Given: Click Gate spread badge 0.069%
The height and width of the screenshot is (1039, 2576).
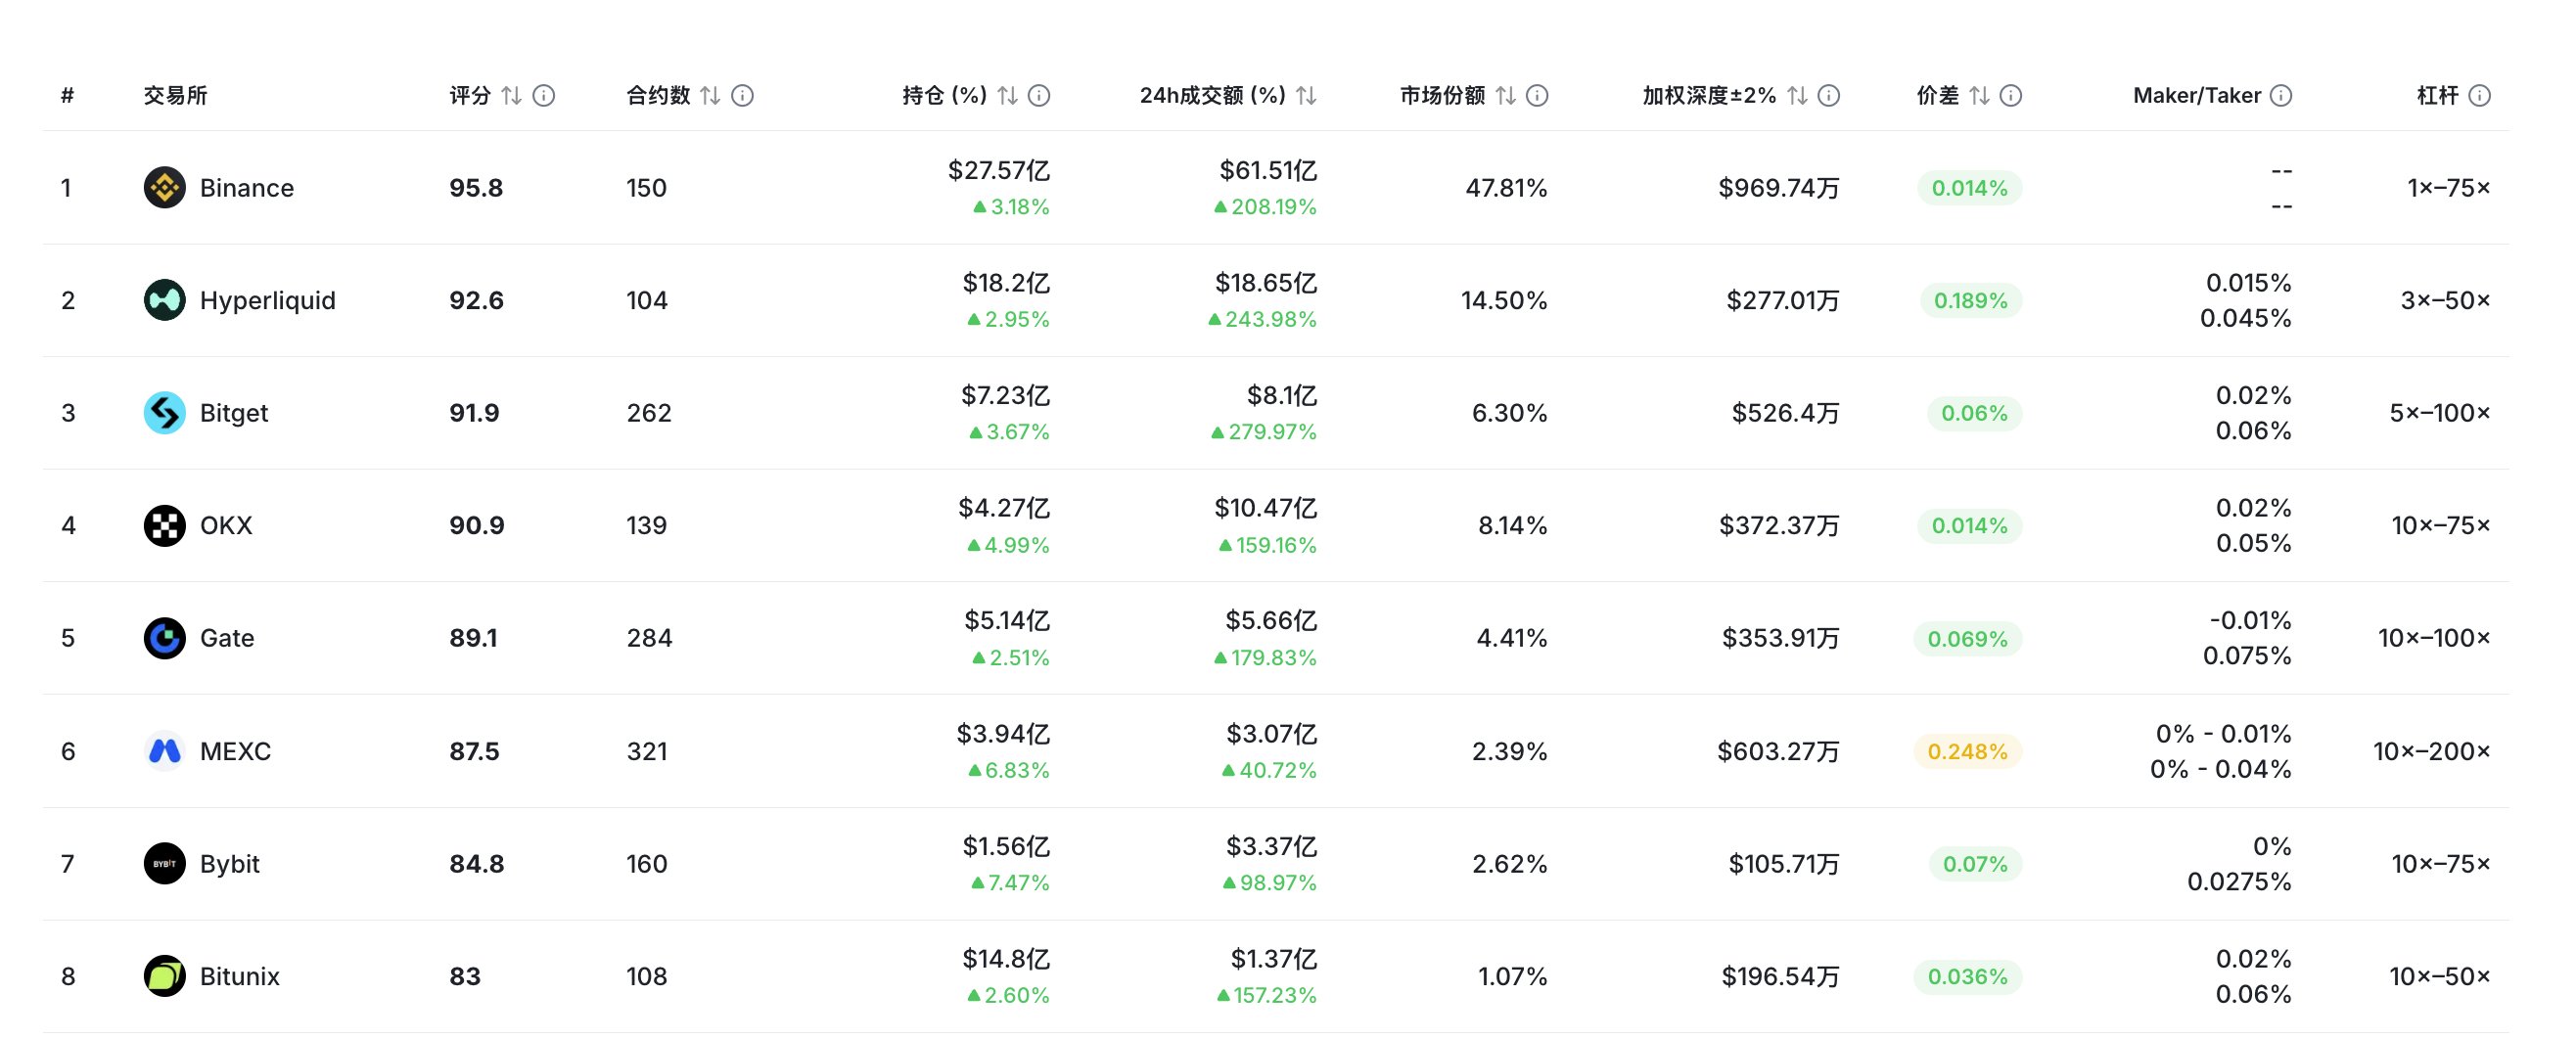Looking at the screenshot, I should (1967, 638).
